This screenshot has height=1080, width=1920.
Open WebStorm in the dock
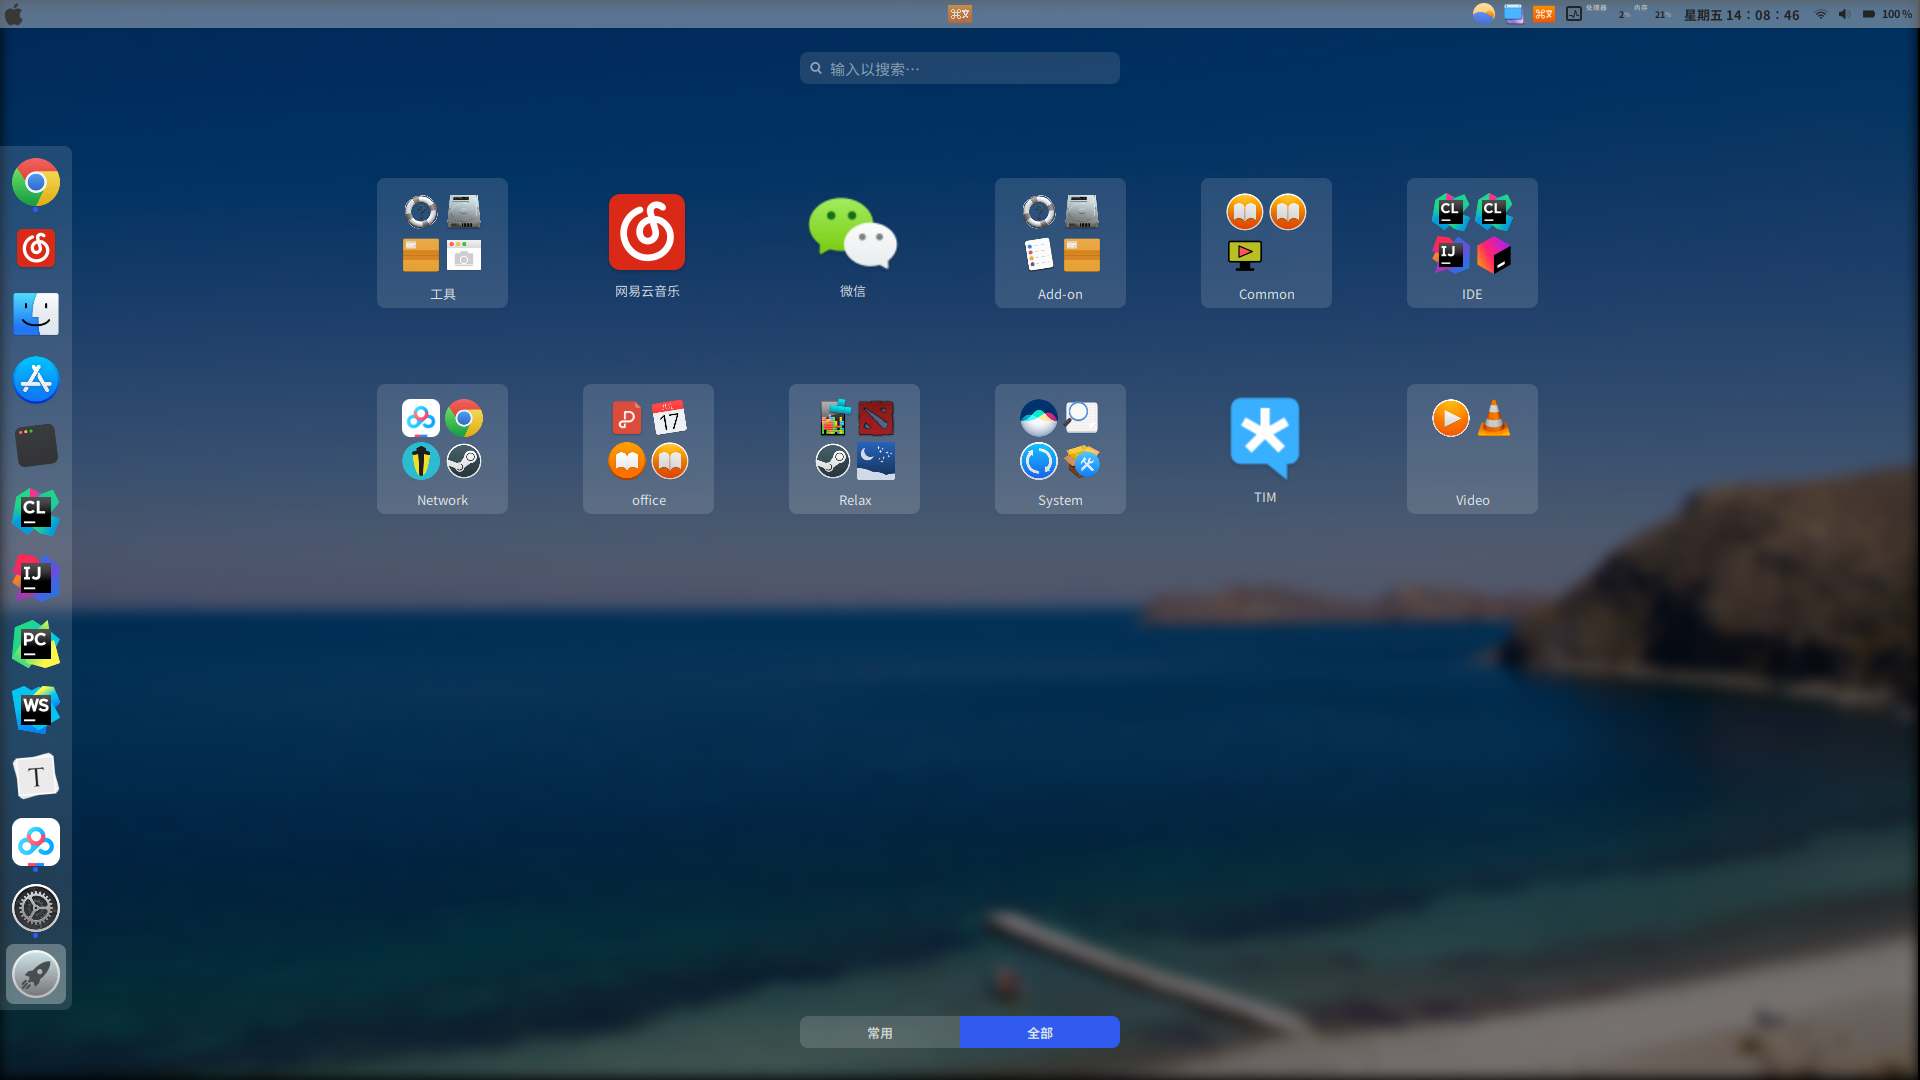pyautogui.click(x=36, y=710)
